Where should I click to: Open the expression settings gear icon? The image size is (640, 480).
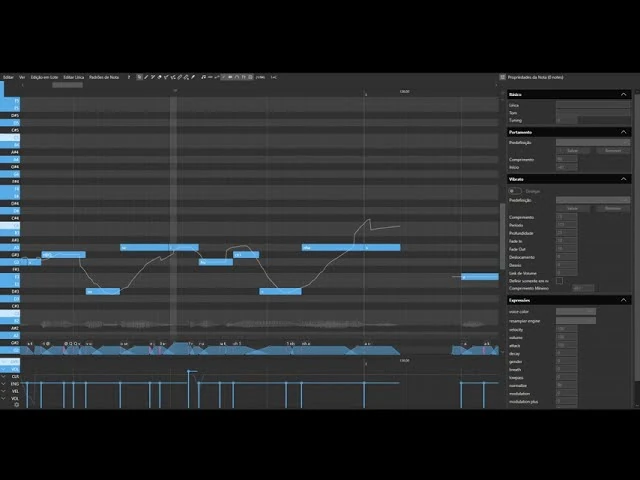coord(17,405)
